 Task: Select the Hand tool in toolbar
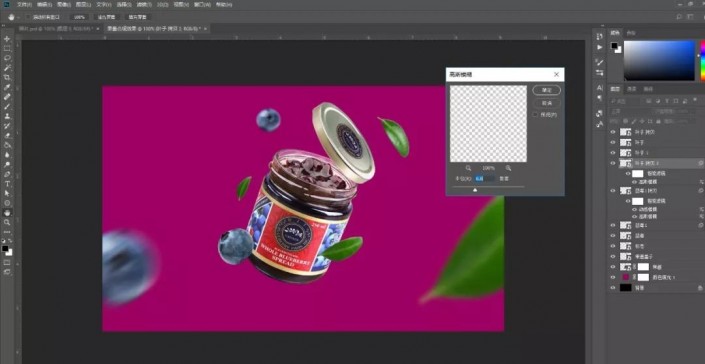click(x=7, y=213)
